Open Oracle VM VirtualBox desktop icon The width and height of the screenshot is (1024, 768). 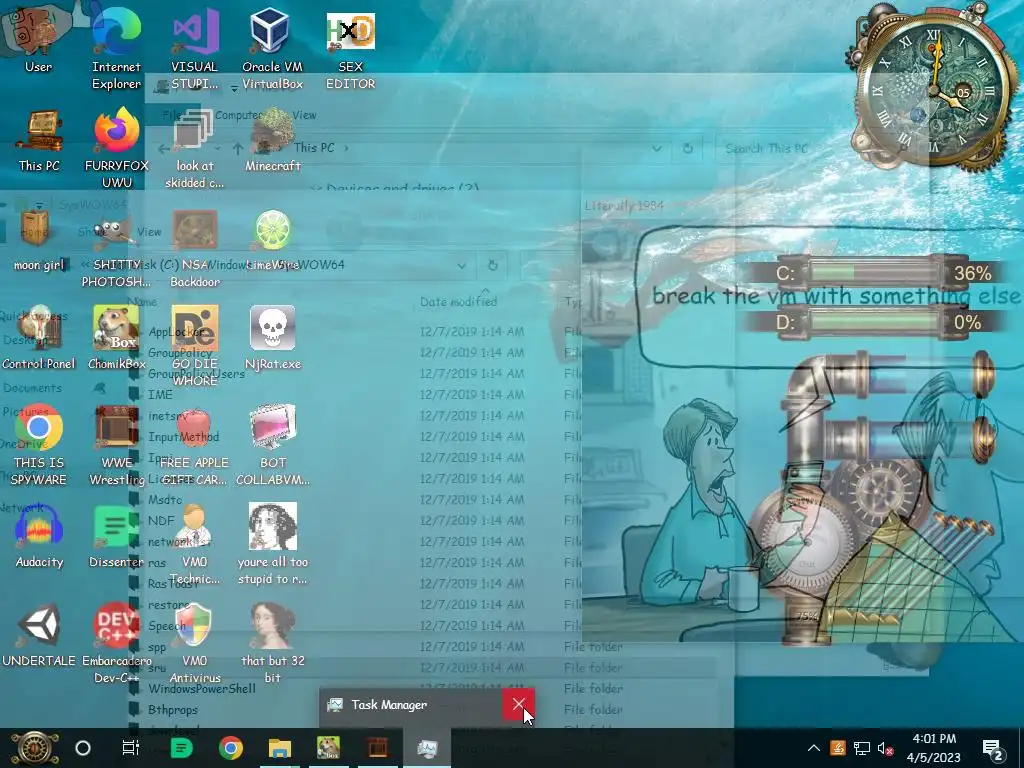(272, 47)
